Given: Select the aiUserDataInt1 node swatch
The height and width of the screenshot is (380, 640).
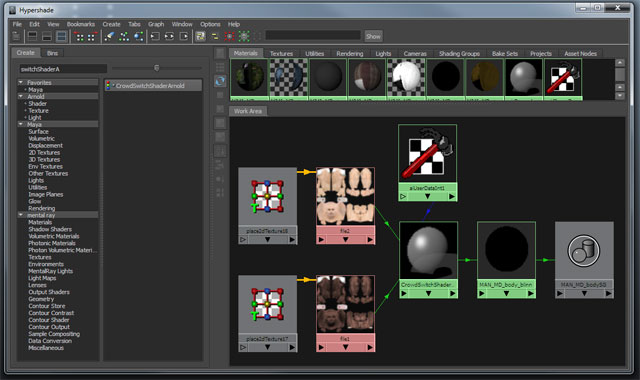Looking at the screenshot, I should click(427, 154).
